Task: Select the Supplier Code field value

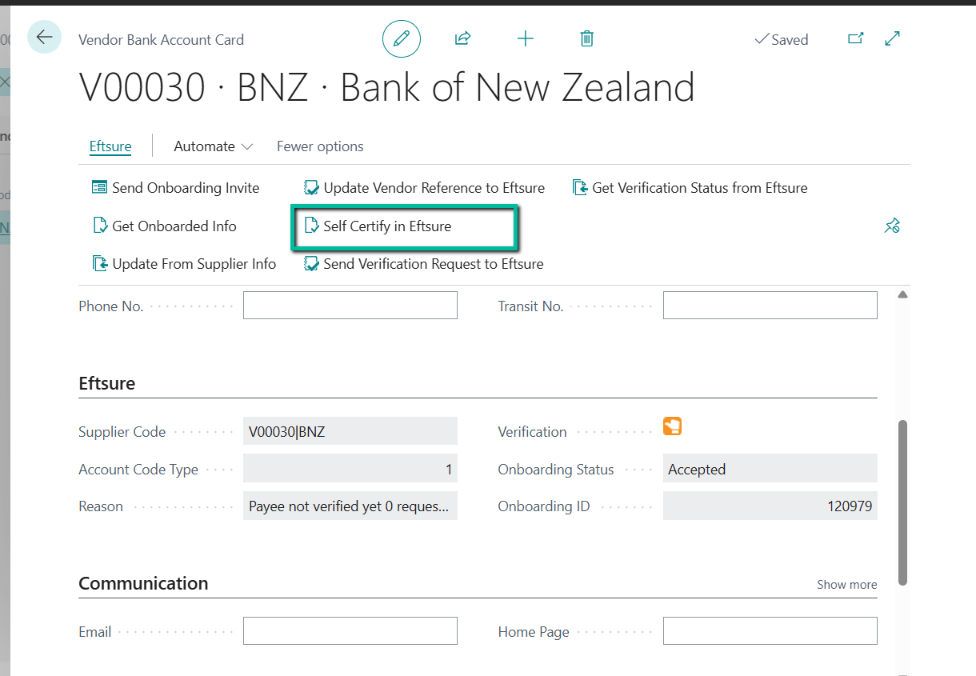Action: point(350,431)
